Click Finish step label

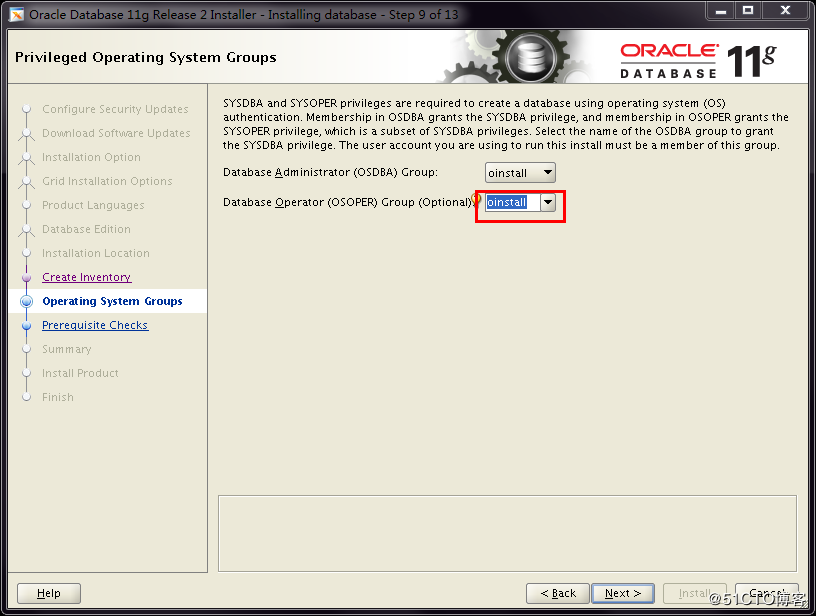tap(58, 397)
